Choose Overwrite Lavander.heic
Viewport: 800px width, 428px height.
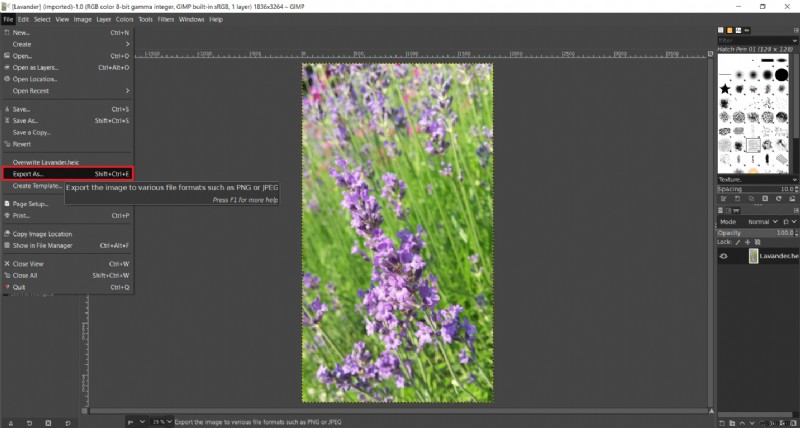[45, 162]
